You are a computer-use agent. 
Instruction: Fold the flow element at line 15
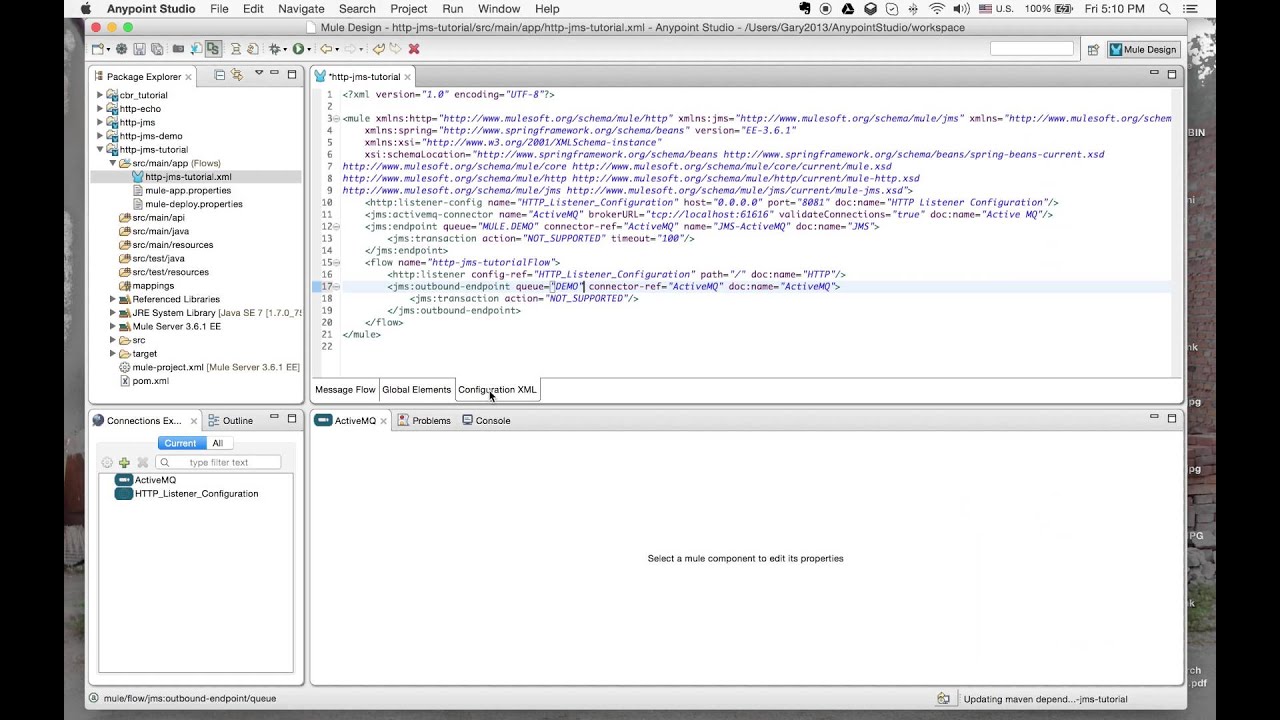pyautogui.click(x=336, y=262)
